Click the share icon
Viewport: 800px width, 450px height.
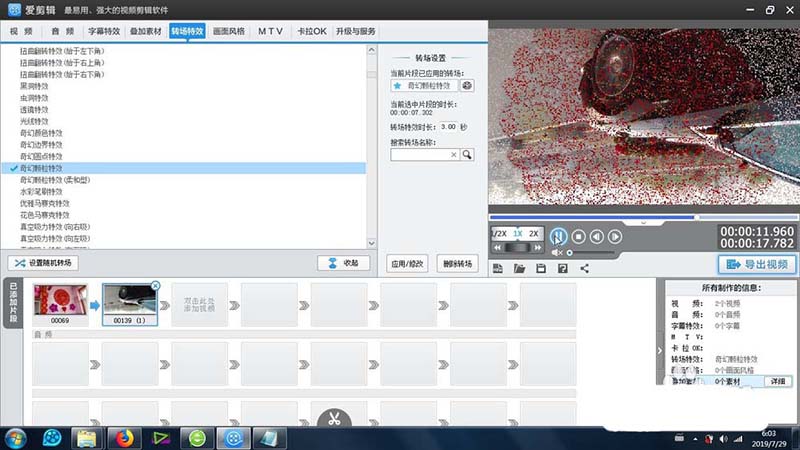[584, 268]
